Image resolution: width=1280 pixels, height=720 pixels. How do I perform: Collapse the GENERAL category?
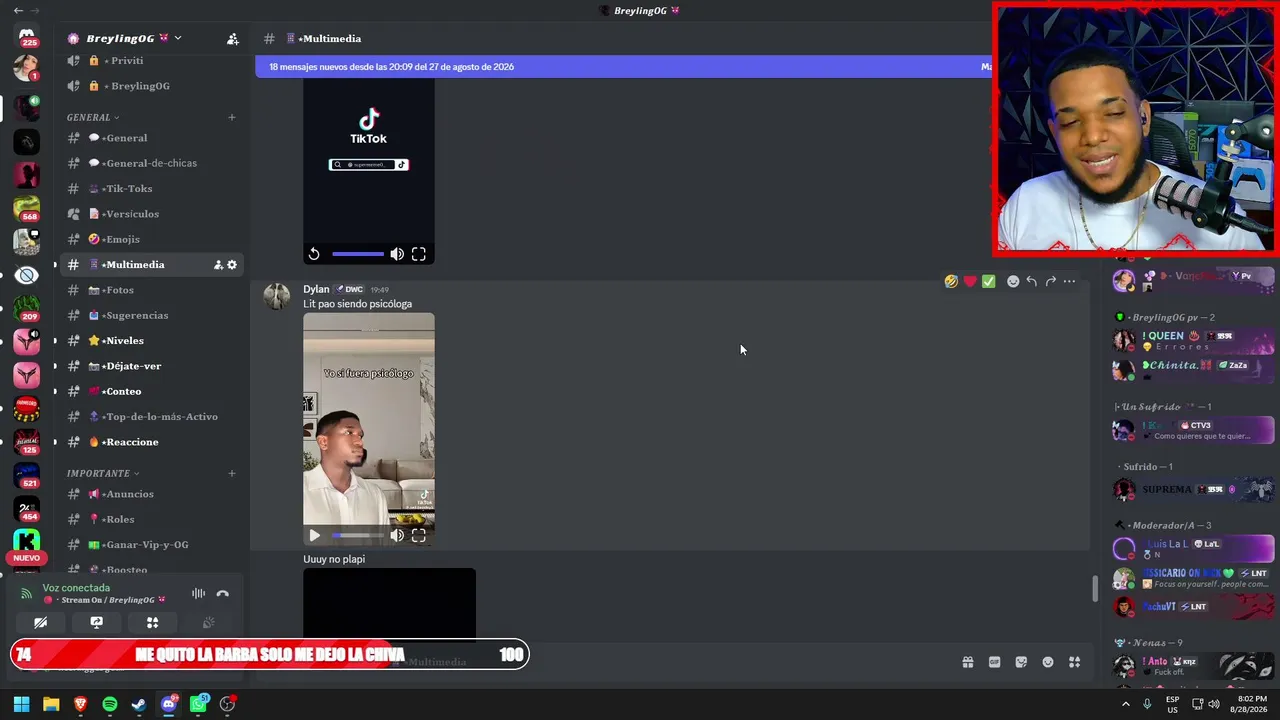coord(93,117)
